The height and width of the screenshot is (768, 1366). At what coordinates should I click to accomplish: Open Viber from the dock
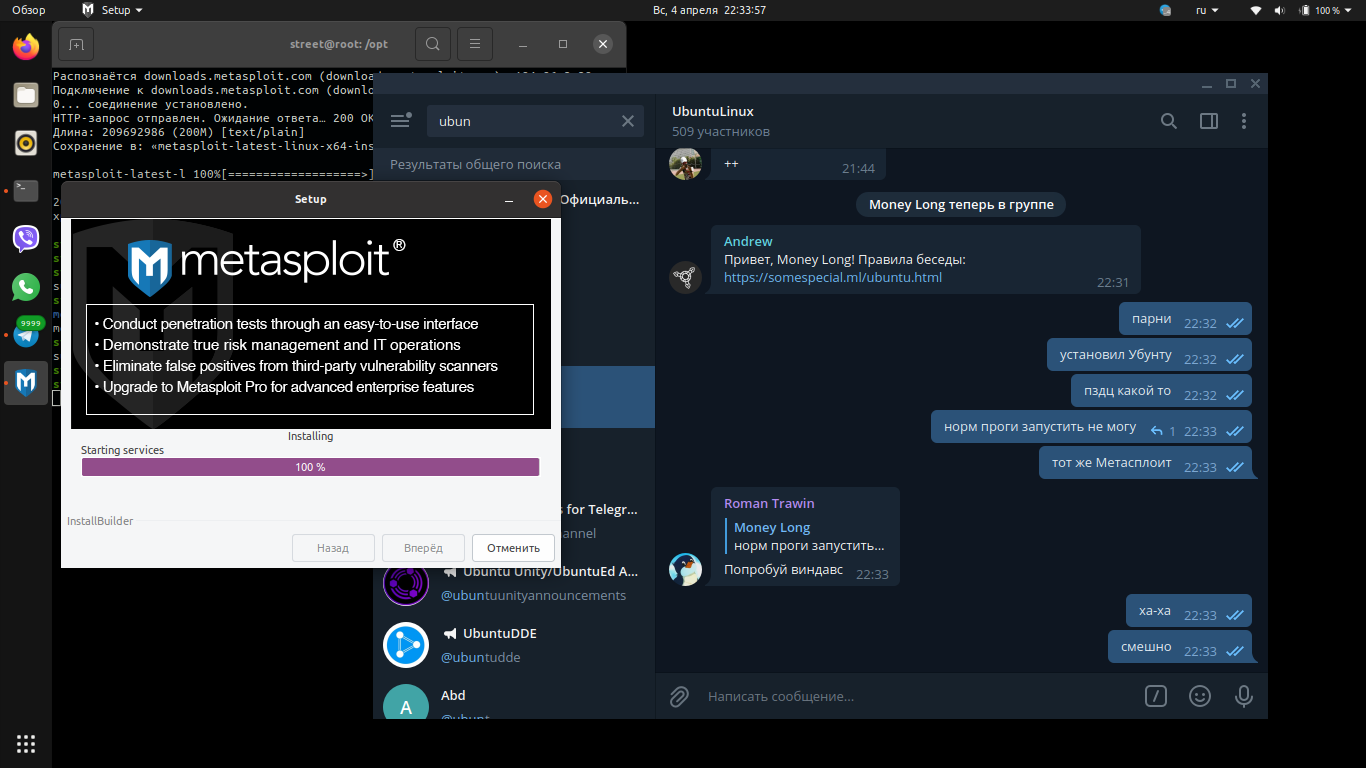pyautogui.click(x=26, y=238)
